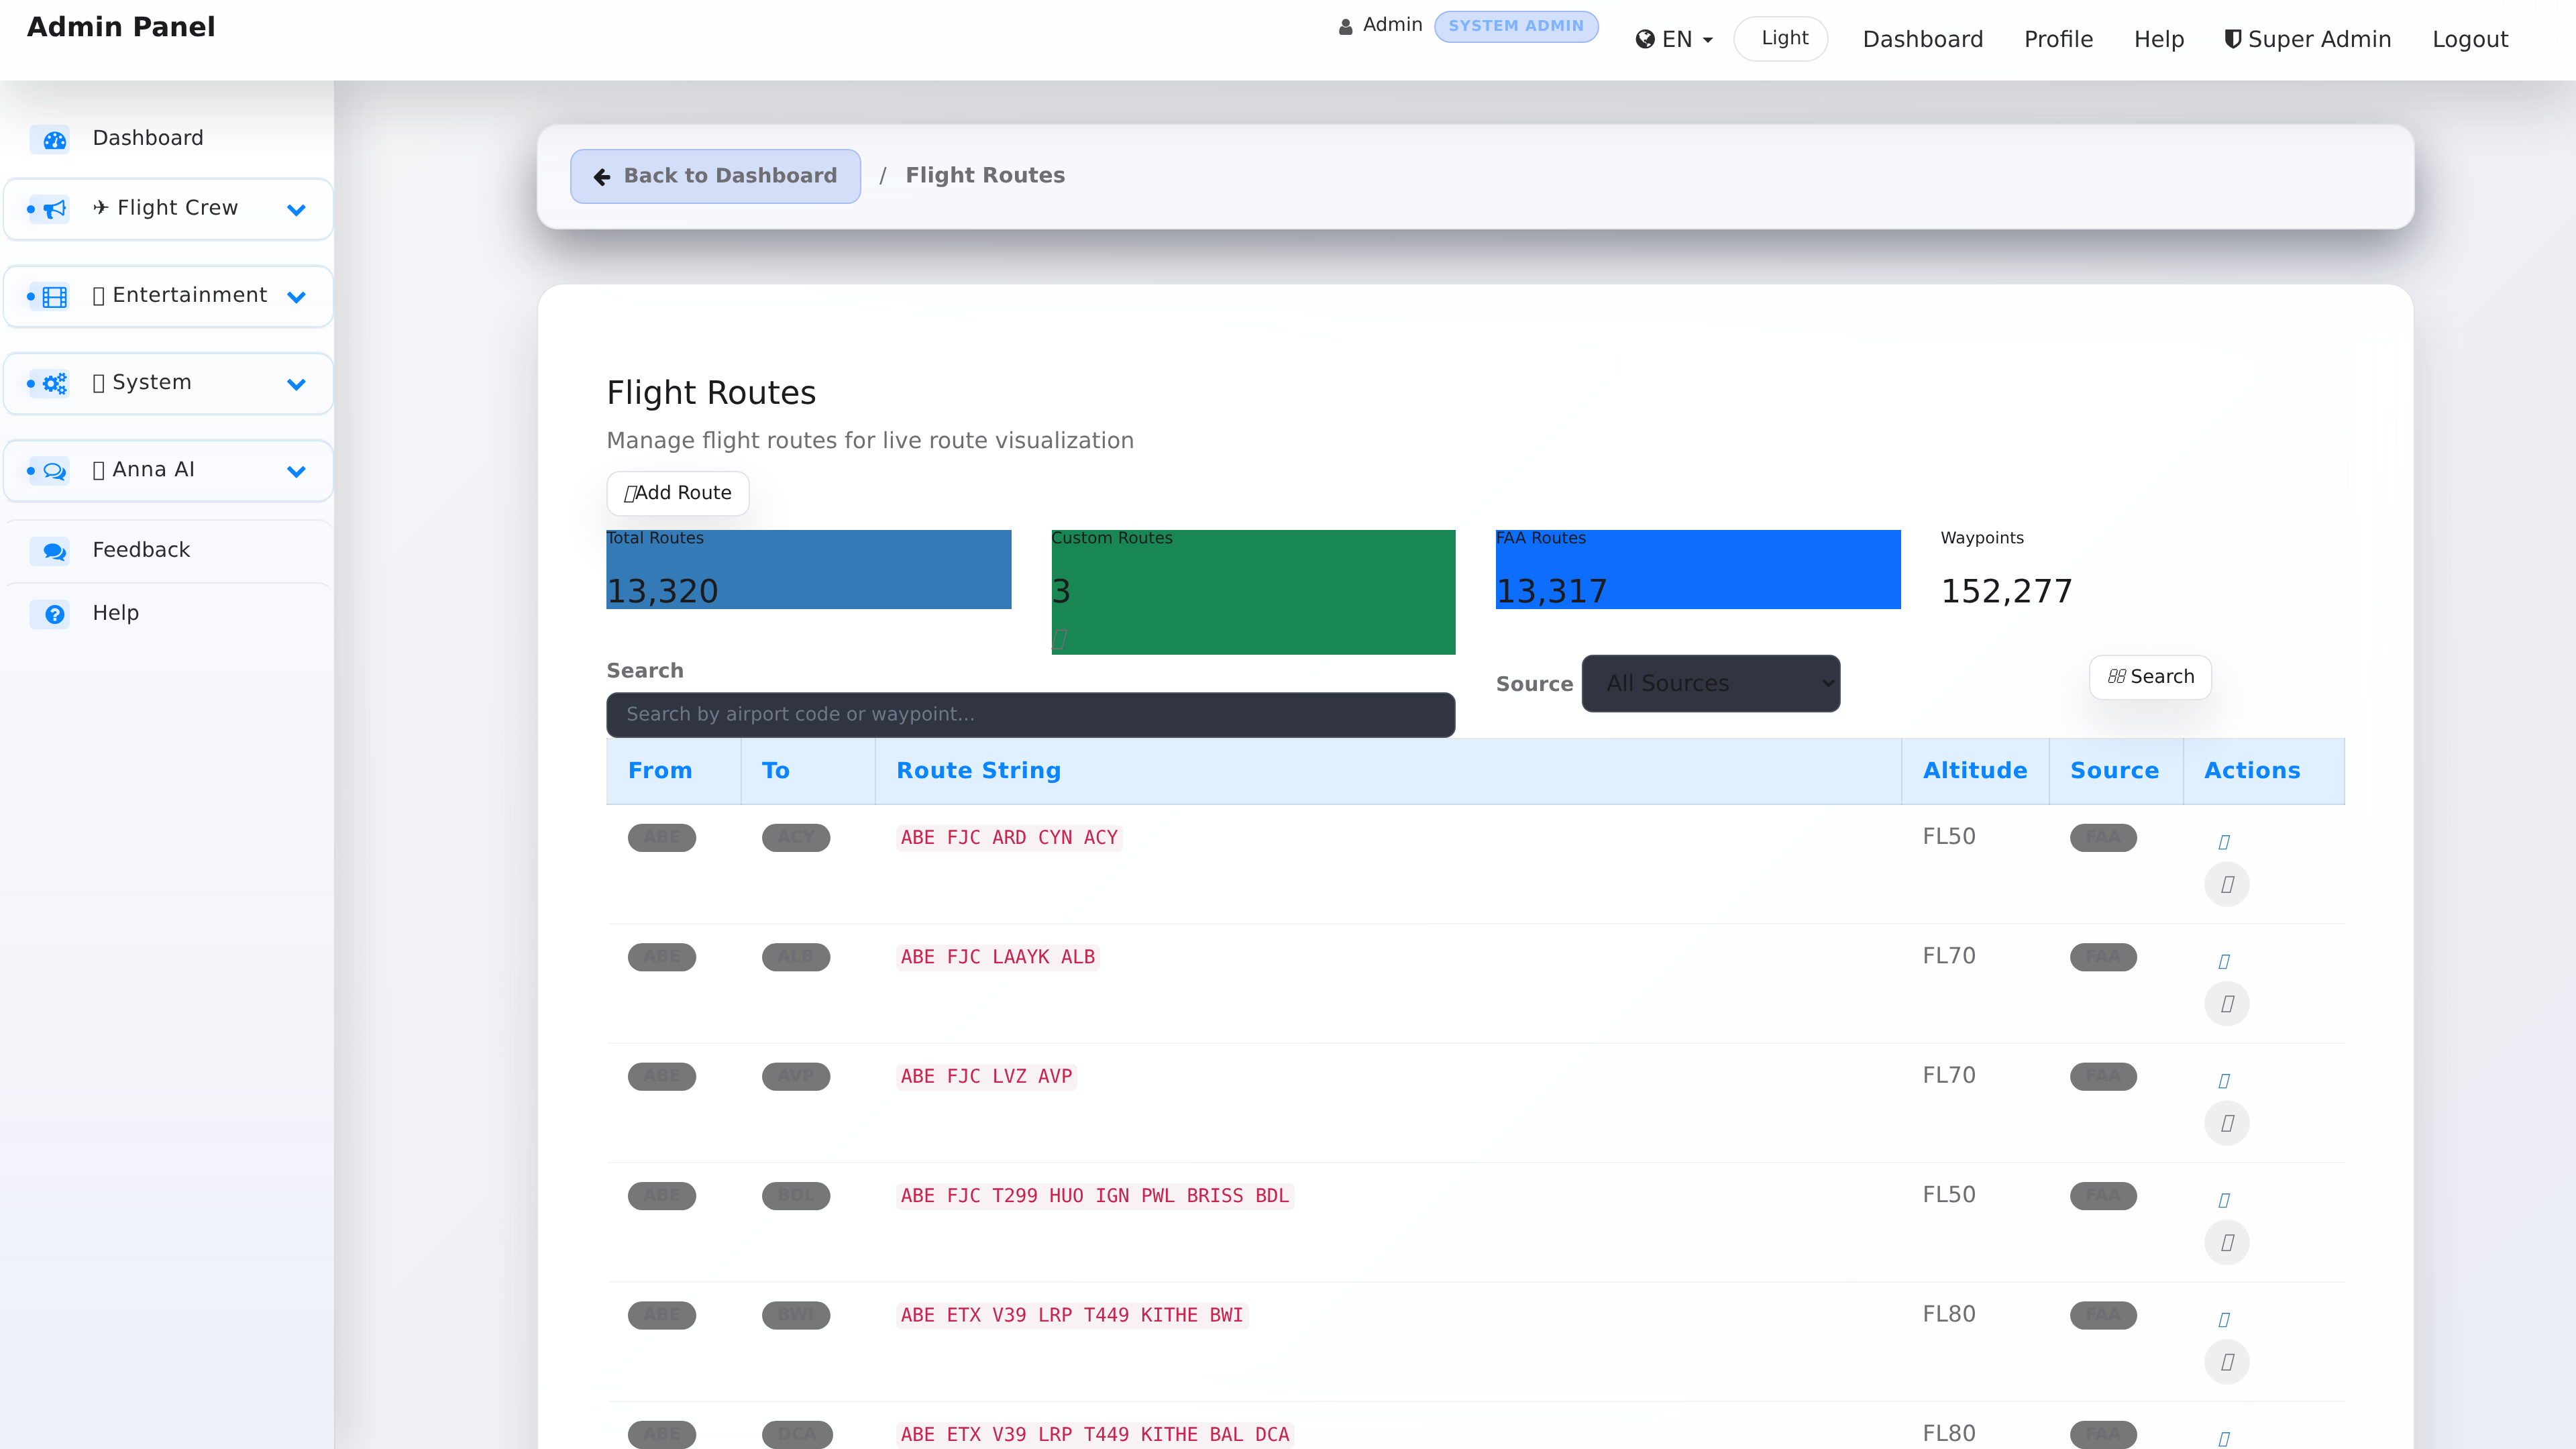Click the Admin Panel title

[121, 27]
